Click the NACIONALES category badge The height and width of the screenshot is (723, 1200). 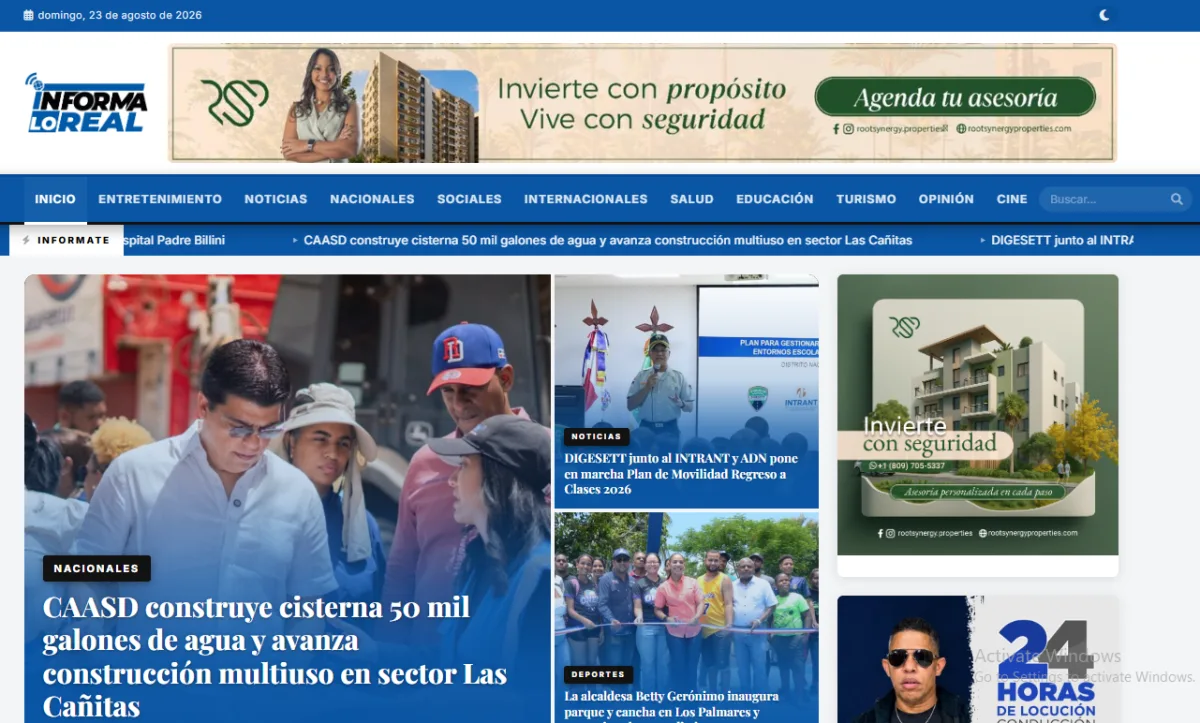click(x=96, y=568)
